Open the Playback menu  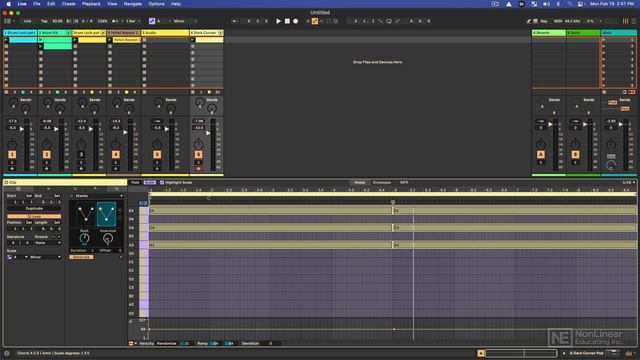91,4
